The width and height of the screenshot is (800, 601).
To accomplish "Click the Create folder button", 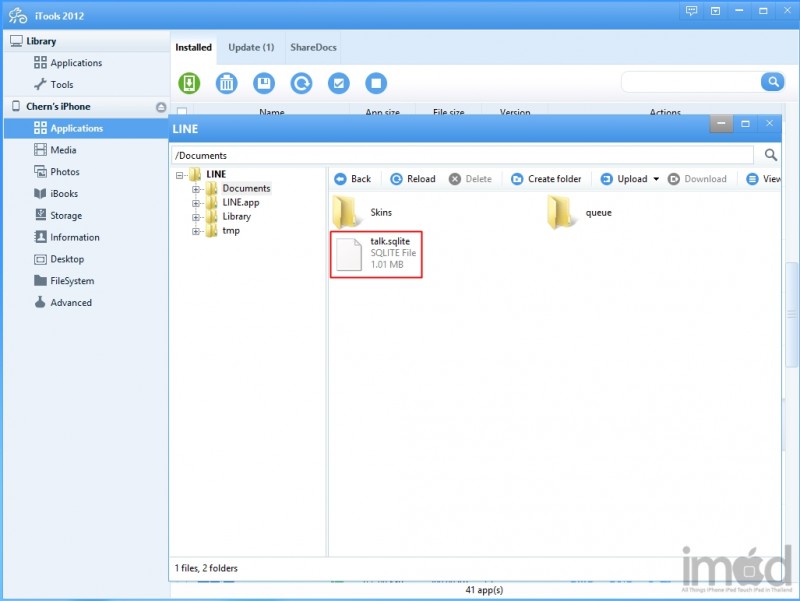I will [x=546, y=179].
